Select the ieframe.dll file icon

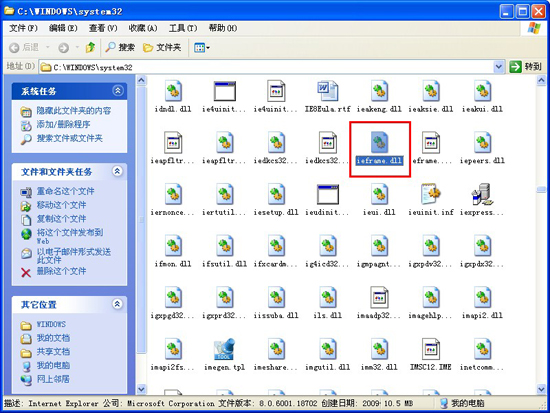coord(380,142)
